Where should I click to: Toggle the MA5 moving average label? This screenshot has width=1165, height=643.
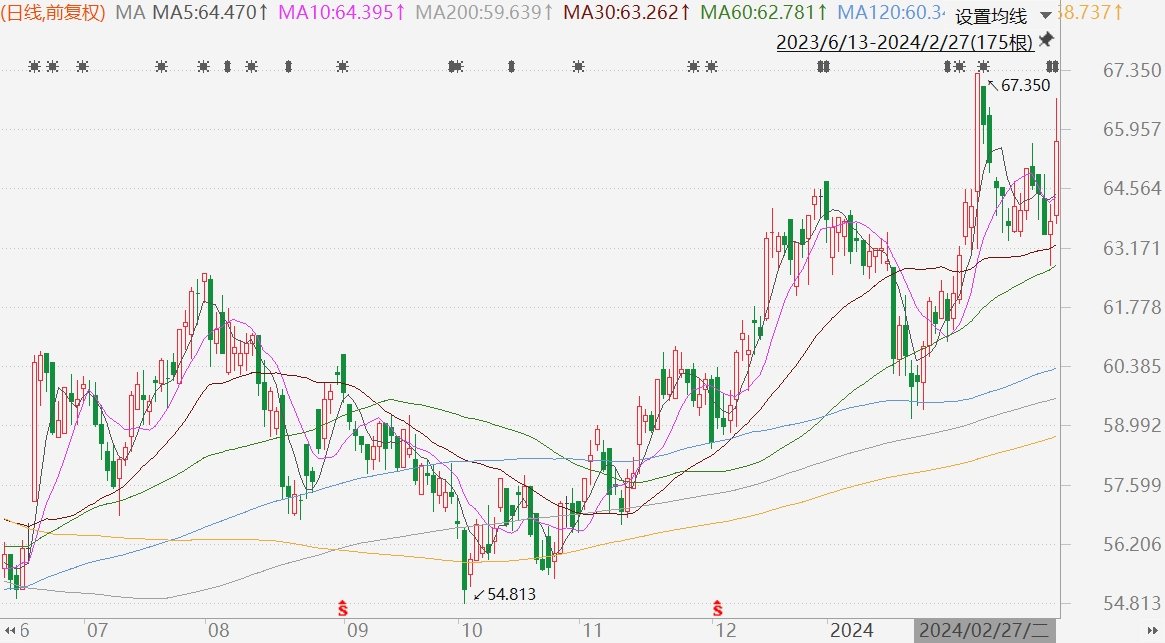tap(209, 13)
